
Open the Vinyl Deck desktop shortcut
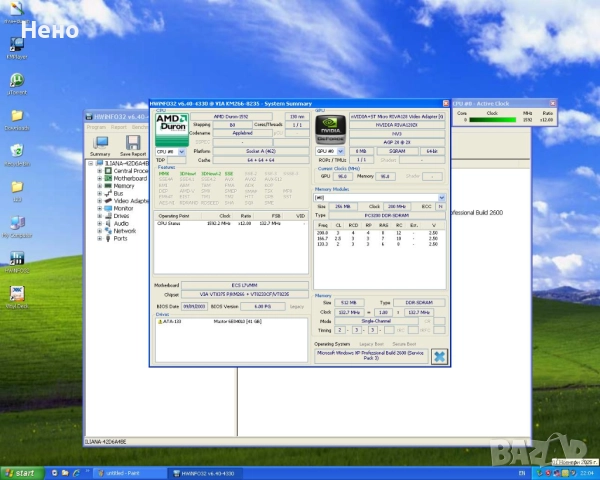coord(17,298)
